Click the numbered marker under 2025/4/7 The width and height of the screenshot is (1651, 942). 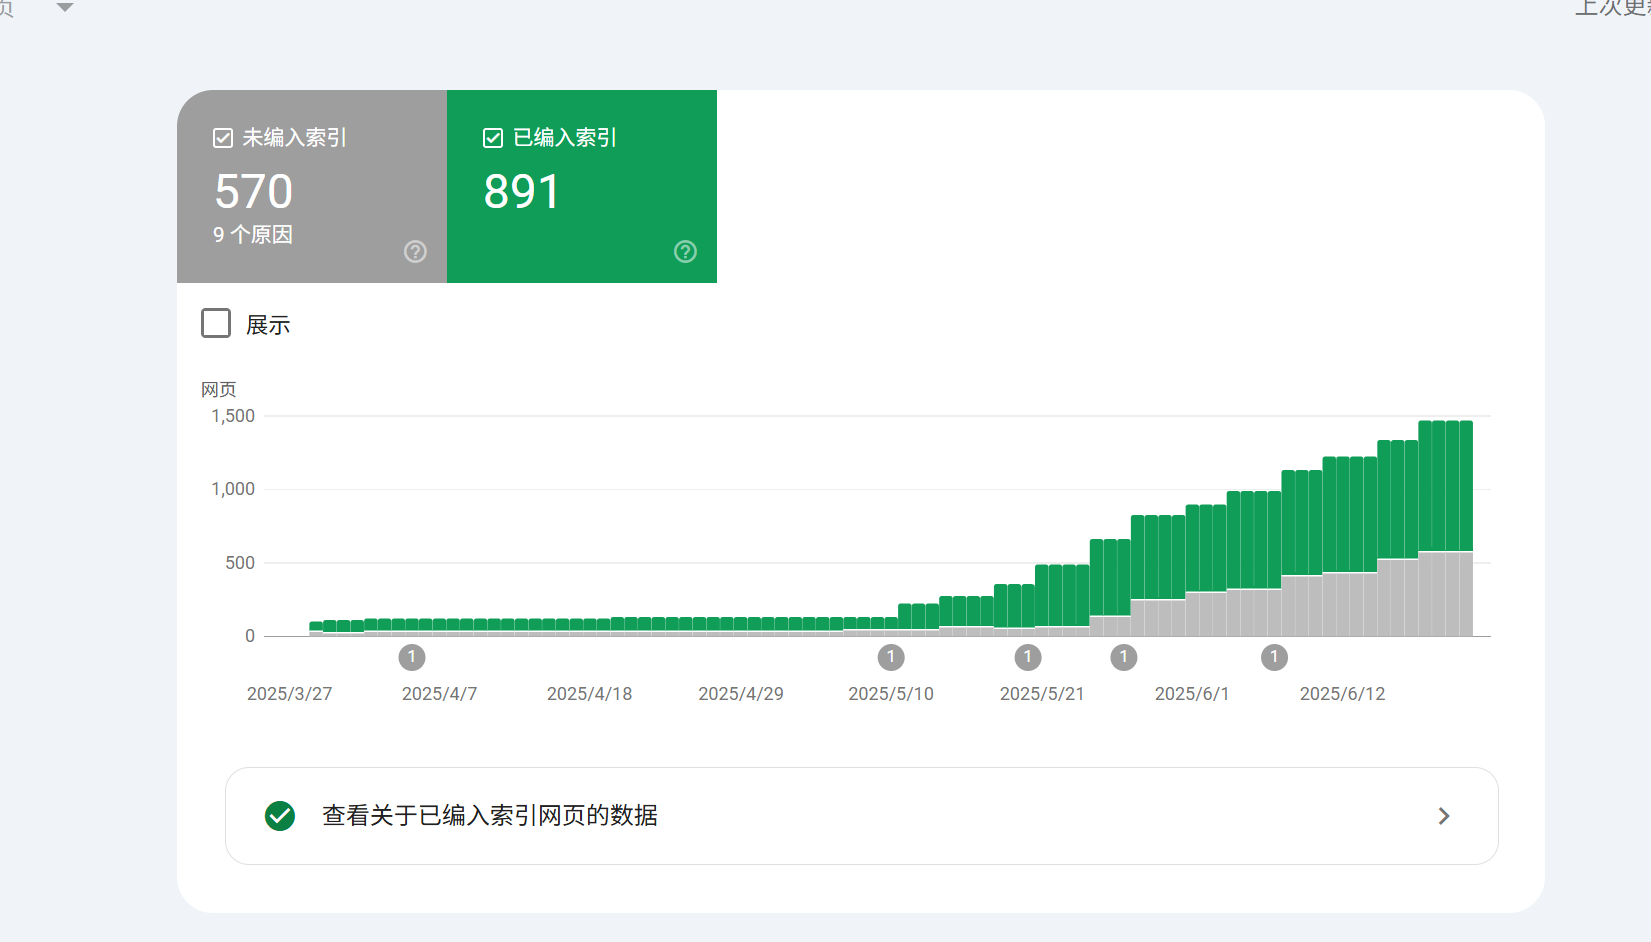tap(412, 657)
